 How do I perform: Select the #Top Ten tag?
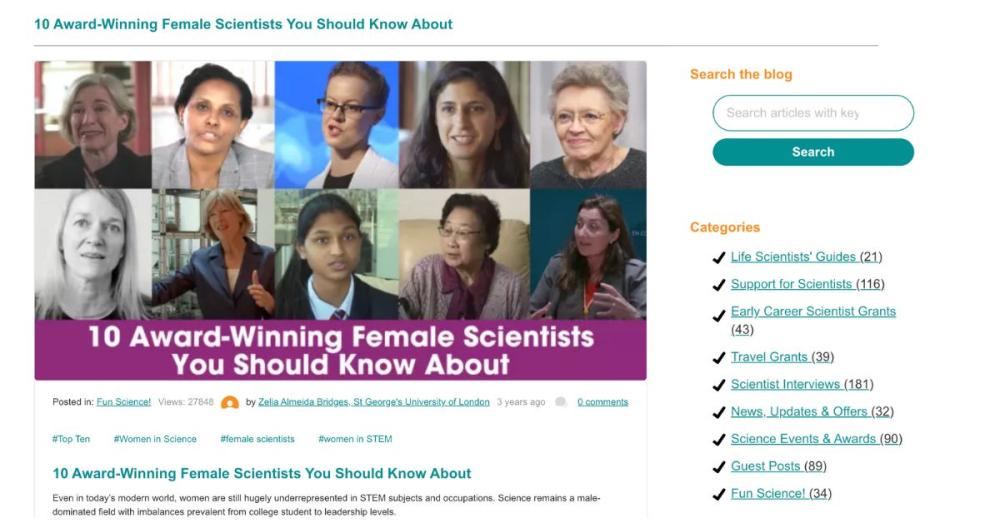[71, 439]
